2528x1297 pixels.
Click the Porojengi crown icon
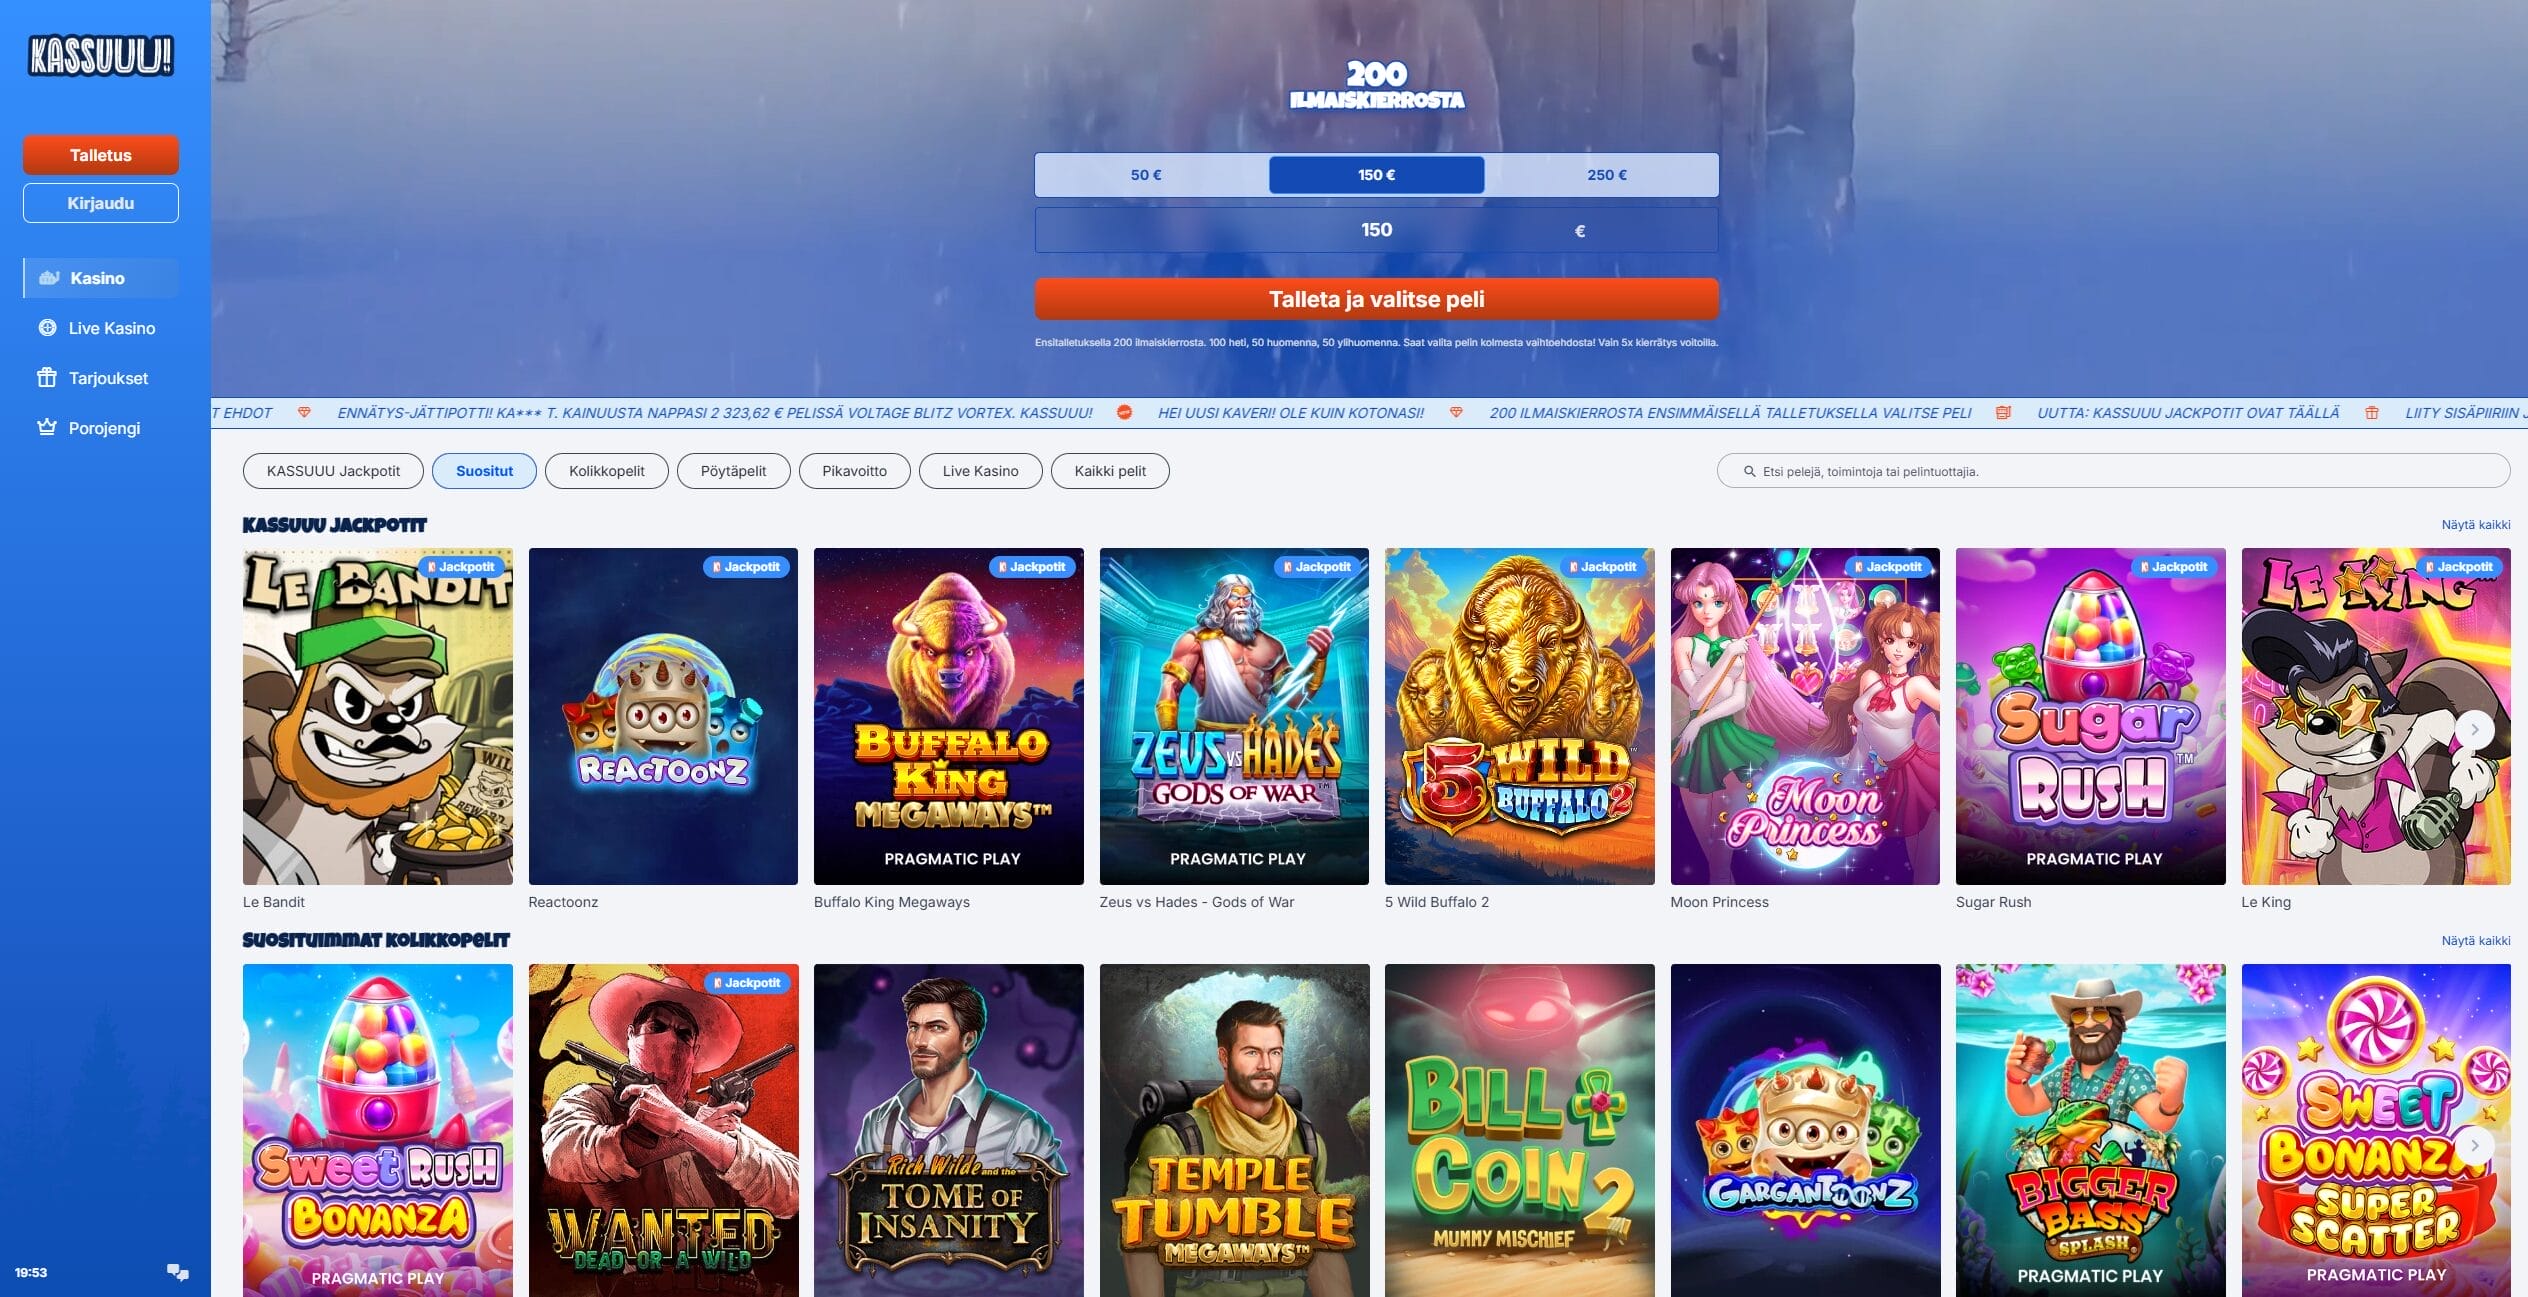pyautogui.click(x=47, y=428)
